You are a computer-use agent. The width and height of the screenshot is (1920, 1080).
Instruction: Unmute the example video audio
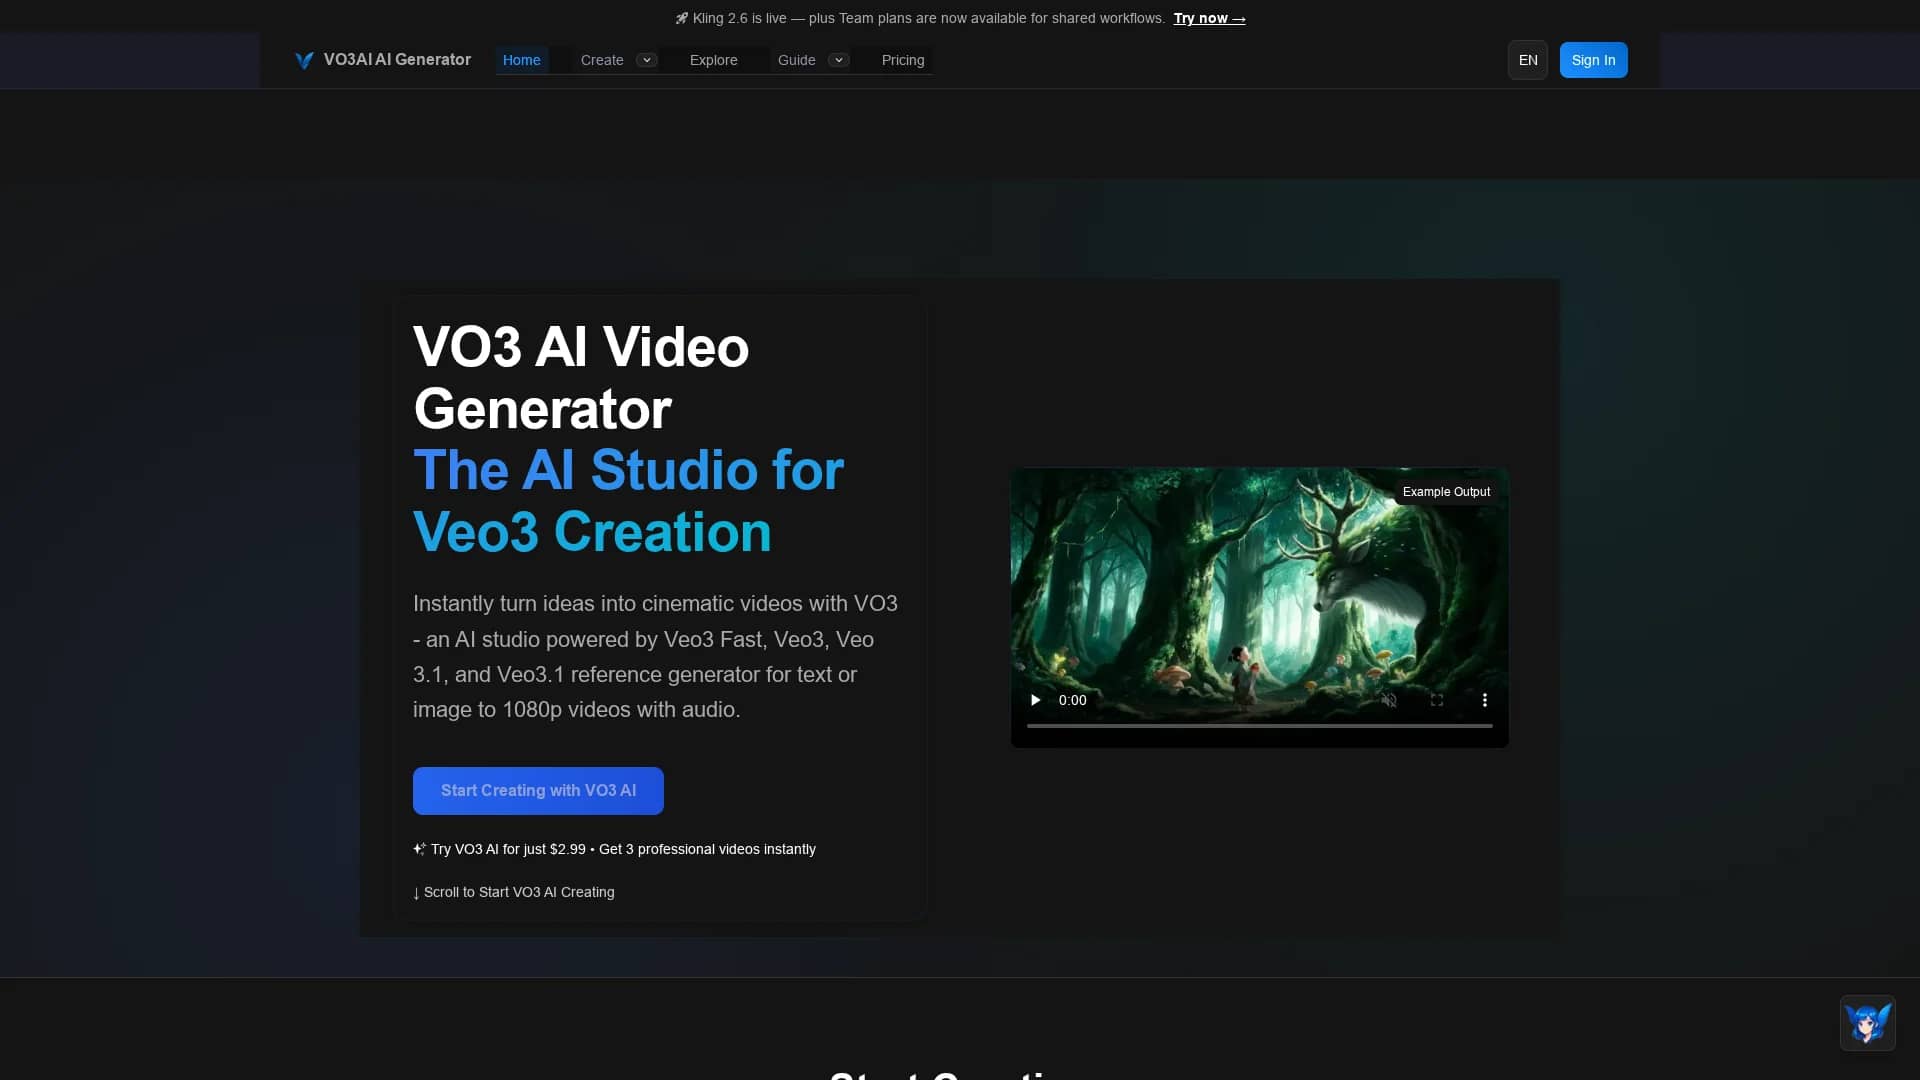[1389, 700]
